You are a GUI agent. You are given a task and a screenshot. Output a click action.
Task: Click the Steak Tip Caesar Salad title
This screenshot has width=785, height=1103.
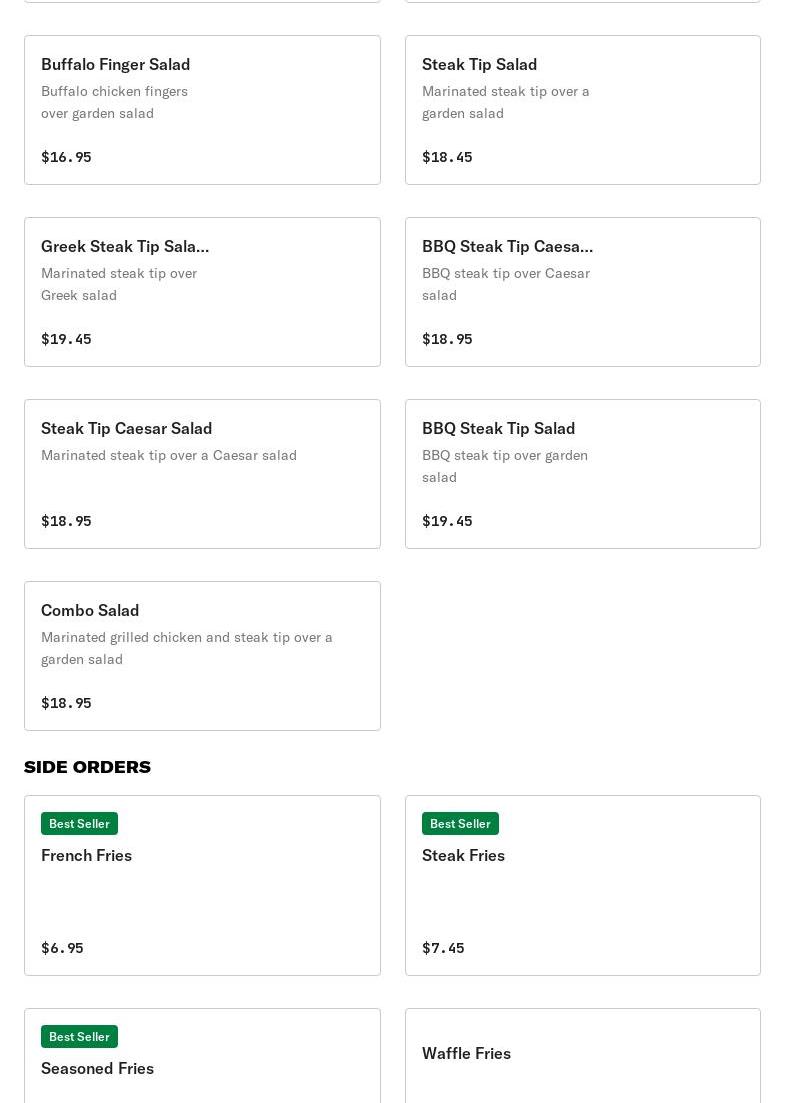pos(127,428)
